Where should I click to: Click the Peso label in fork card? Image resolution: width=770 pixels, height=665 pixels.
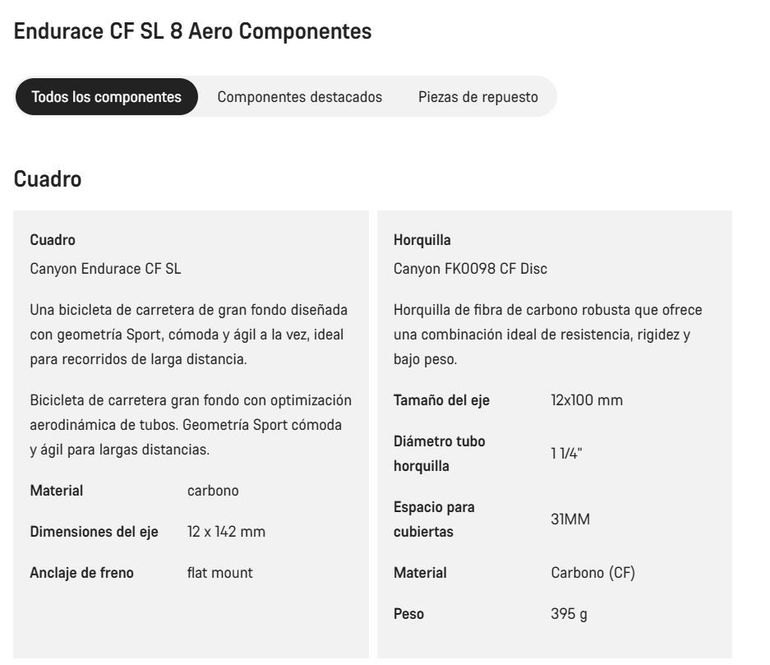[x=409, y=614]
